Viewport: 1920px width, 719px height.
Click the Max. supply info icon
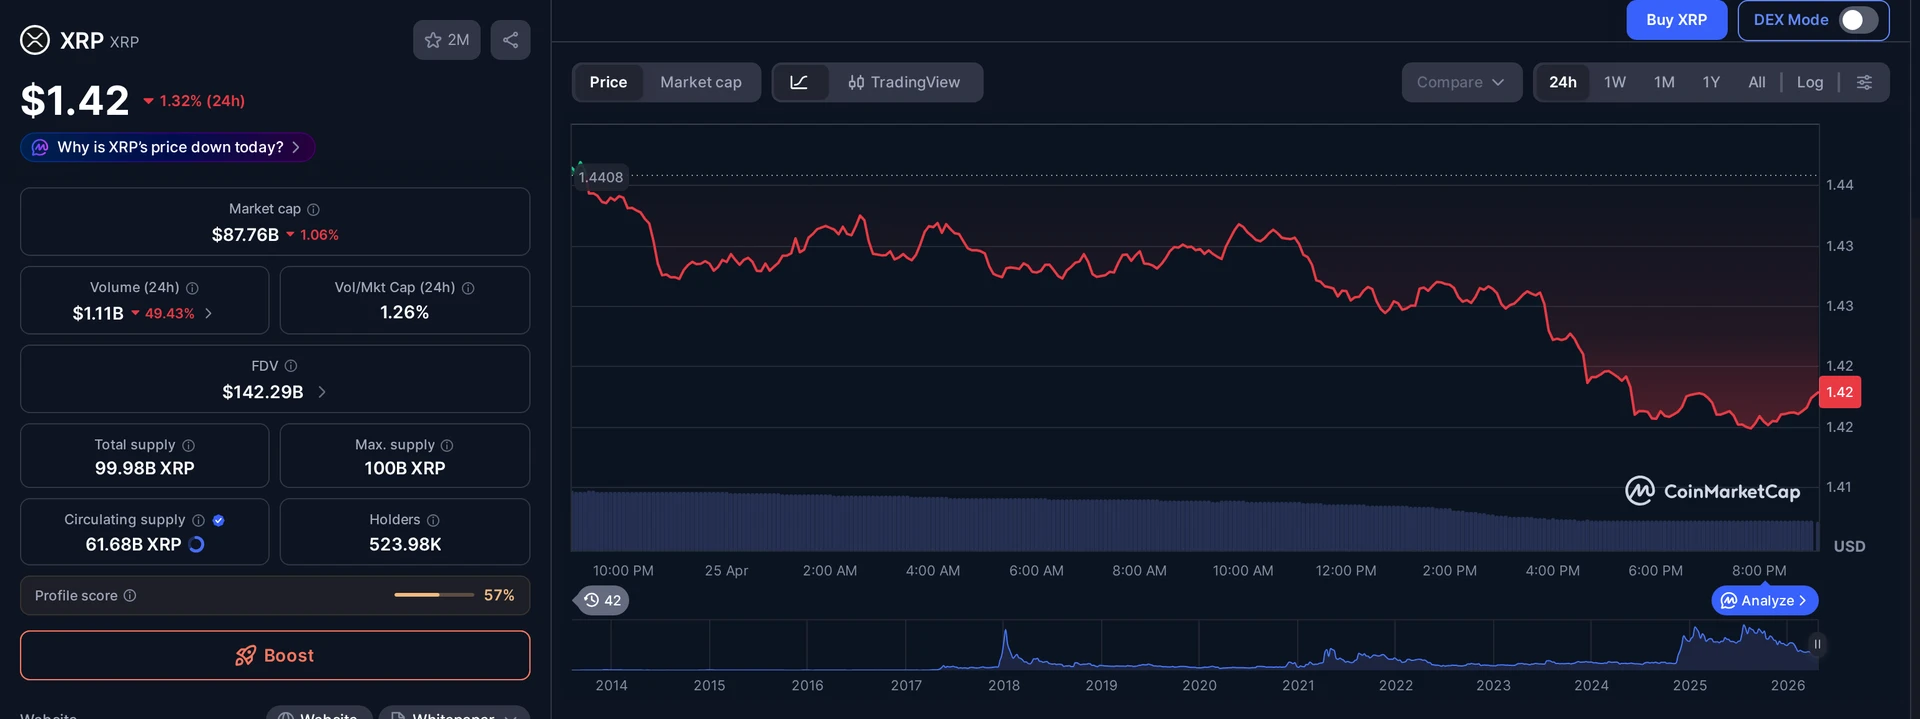[447, 445]
